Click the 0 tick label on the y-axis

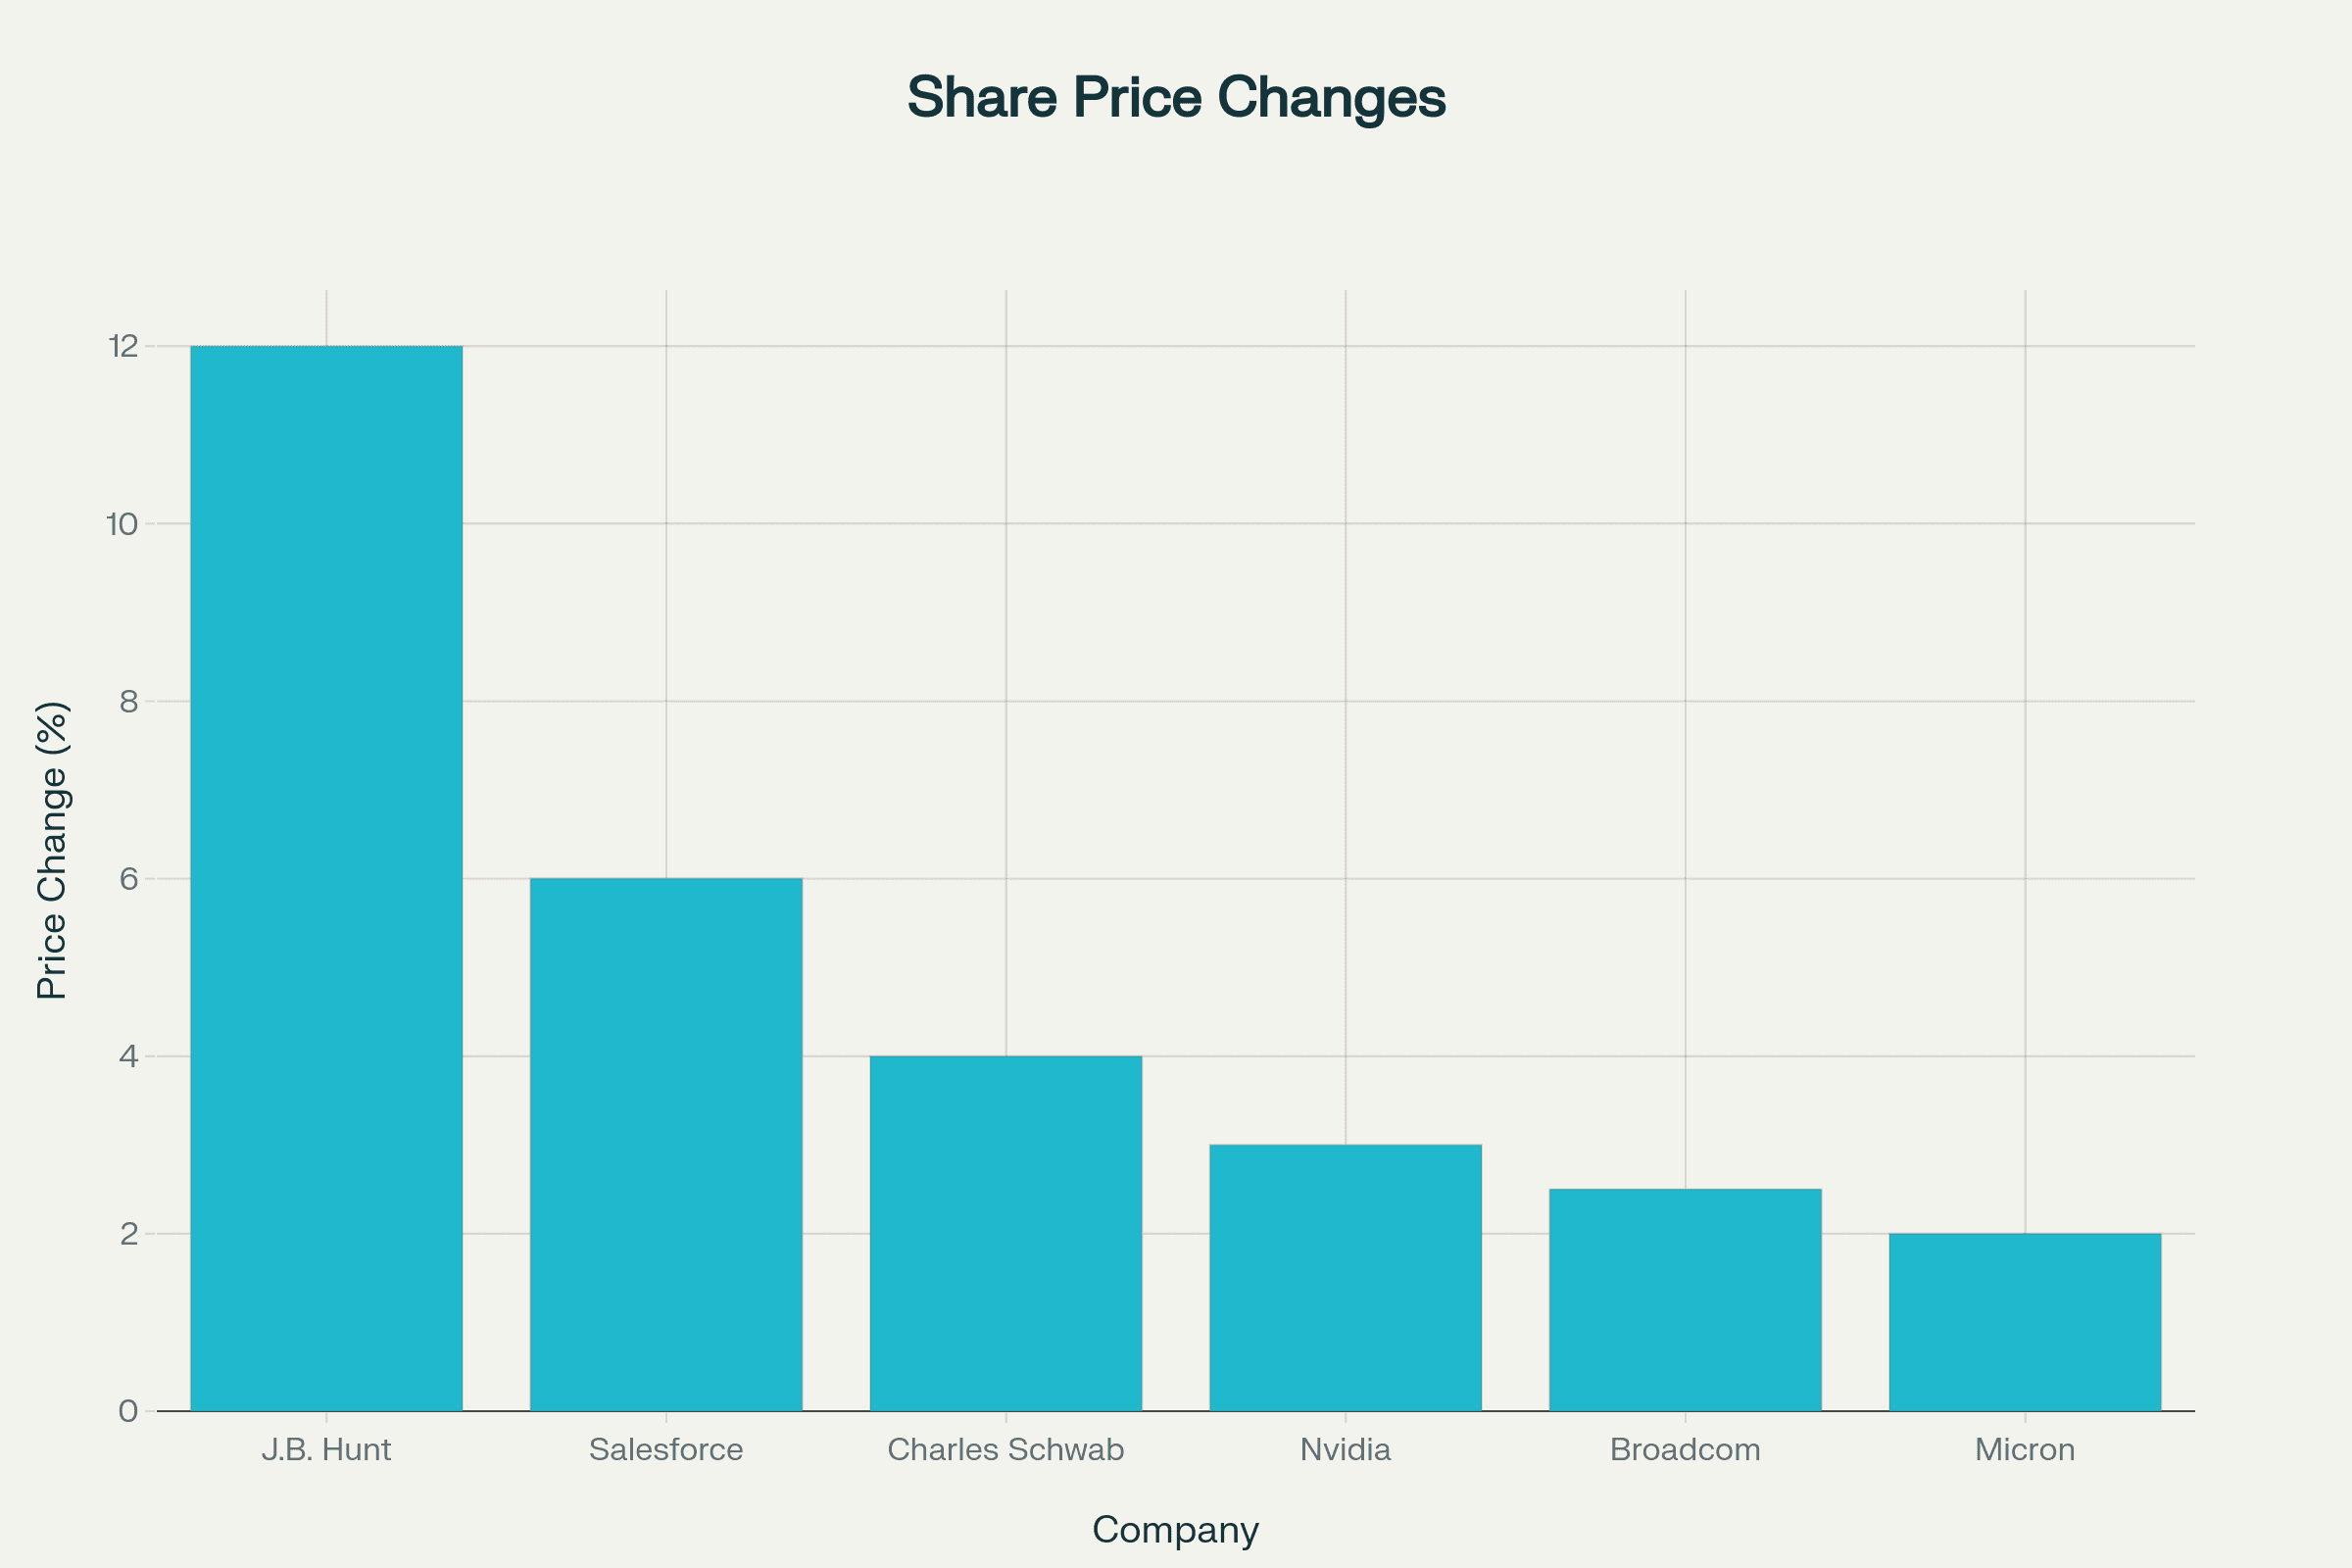(128, 1411)
